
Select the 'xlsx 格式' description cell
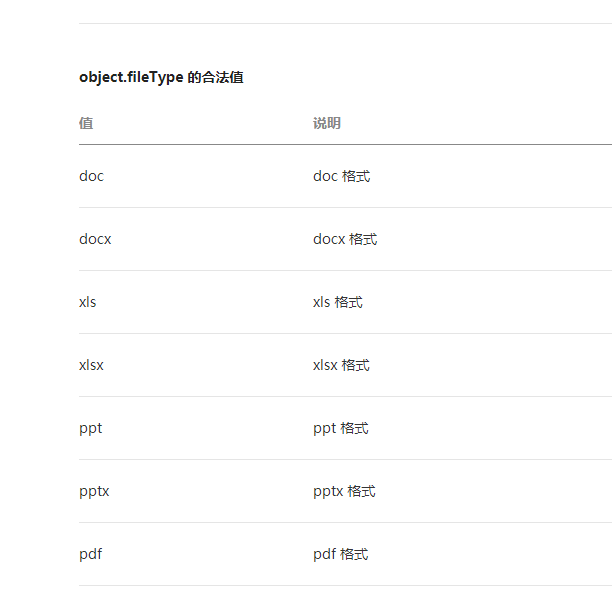pos(341,365)
